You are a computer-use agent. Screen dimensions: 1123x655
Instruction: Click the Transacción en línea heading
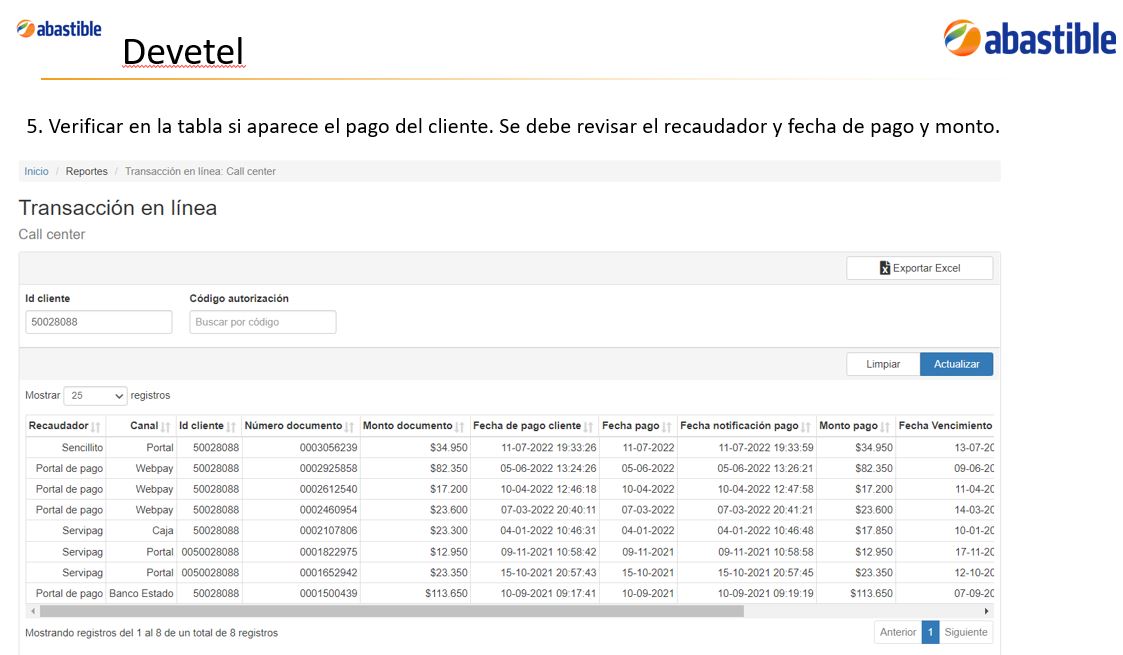(117, 208)
